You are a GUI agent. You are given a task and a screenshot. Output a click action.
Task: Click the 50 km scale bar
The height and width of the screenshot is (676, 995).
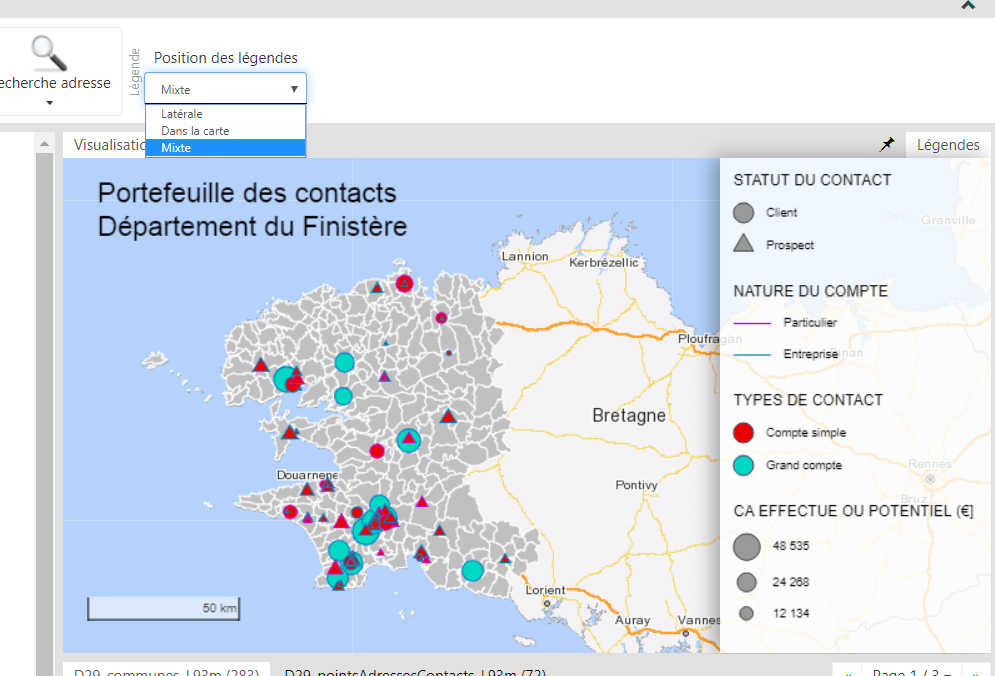click(163, 608)
